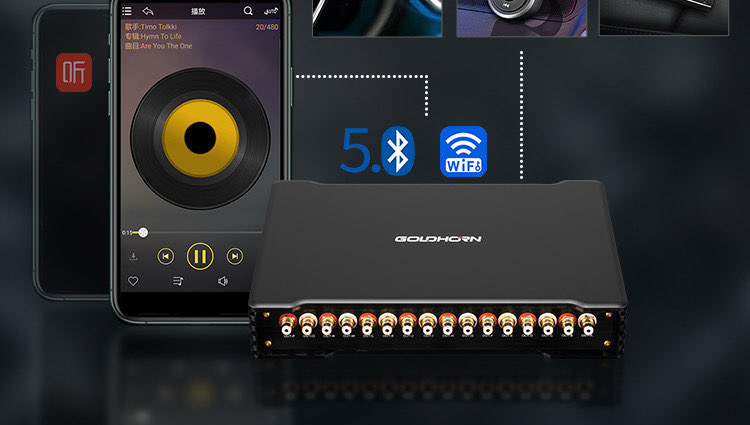Click the elapsed time 0:15
This screenshot has width=750, height=425.
tap(127, 233)
